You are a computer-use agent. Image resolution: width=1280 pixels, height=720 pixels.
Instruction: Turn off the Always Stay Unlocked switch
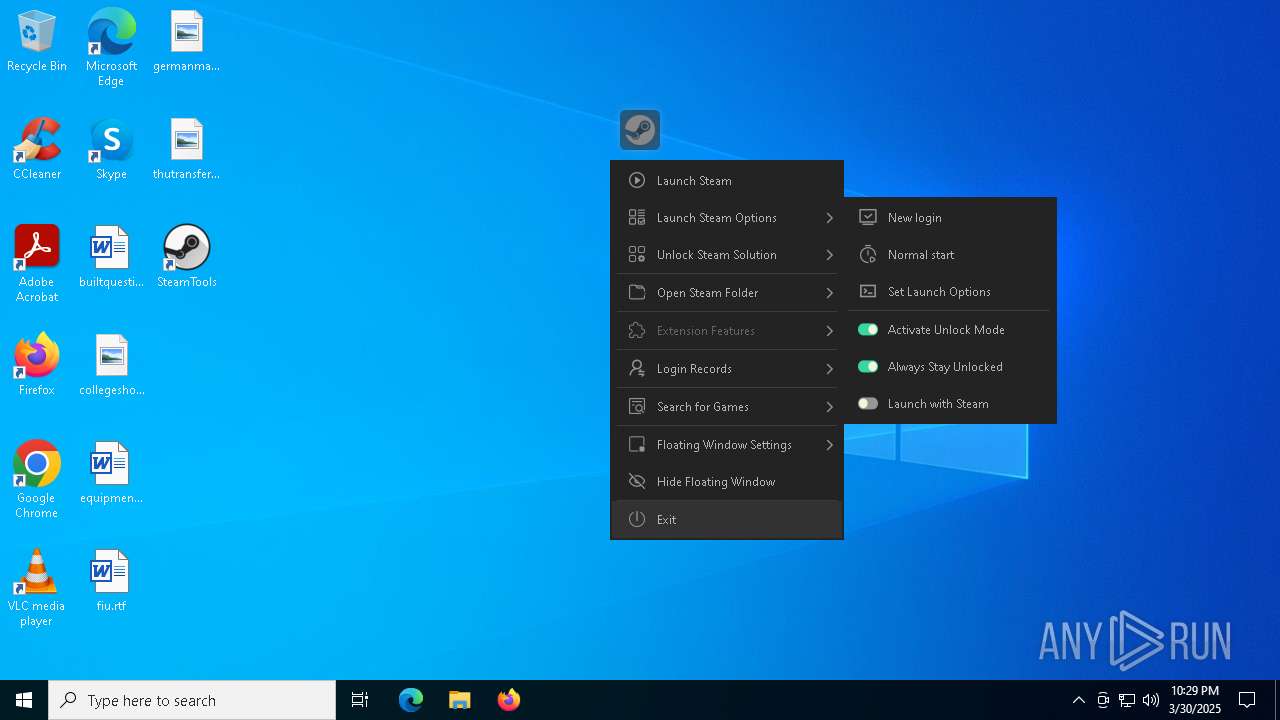[868, 367]
